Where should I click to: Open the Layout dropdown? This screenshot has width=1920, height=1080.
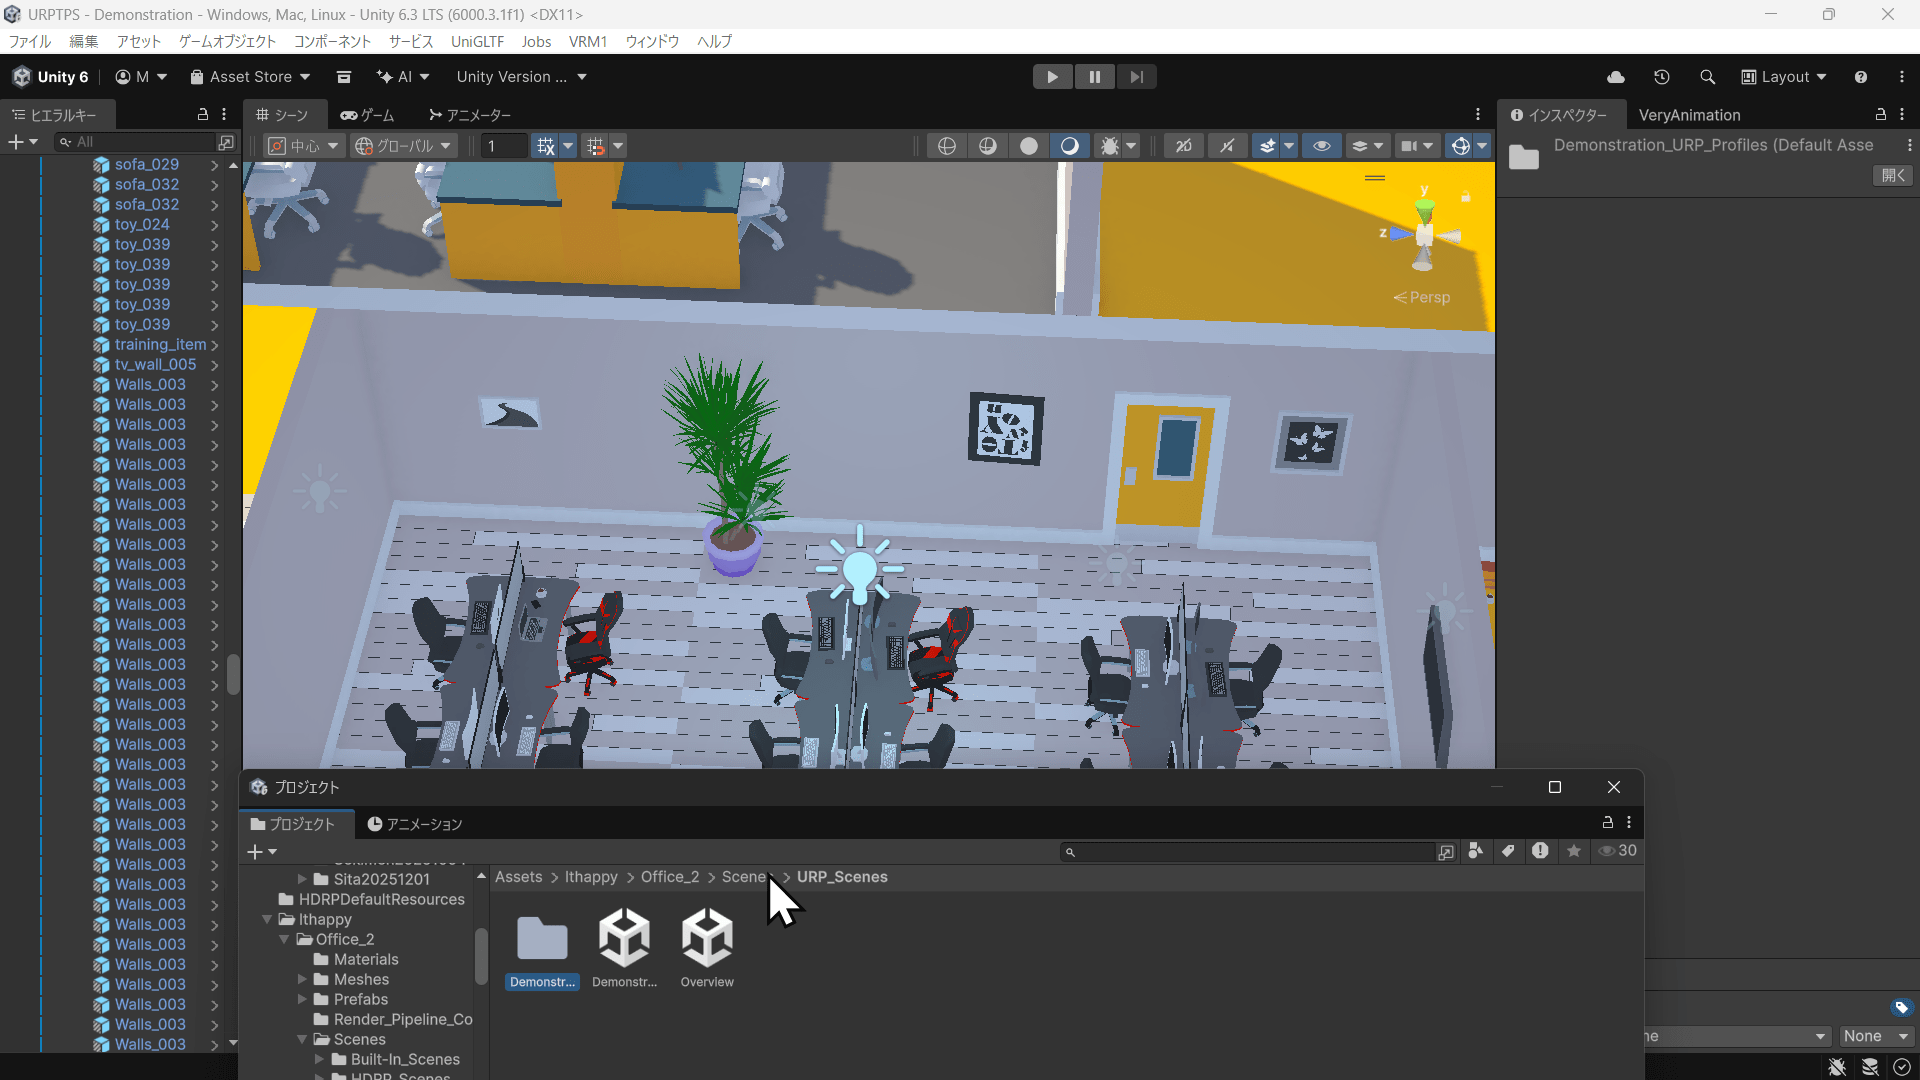coord(1785,77)
